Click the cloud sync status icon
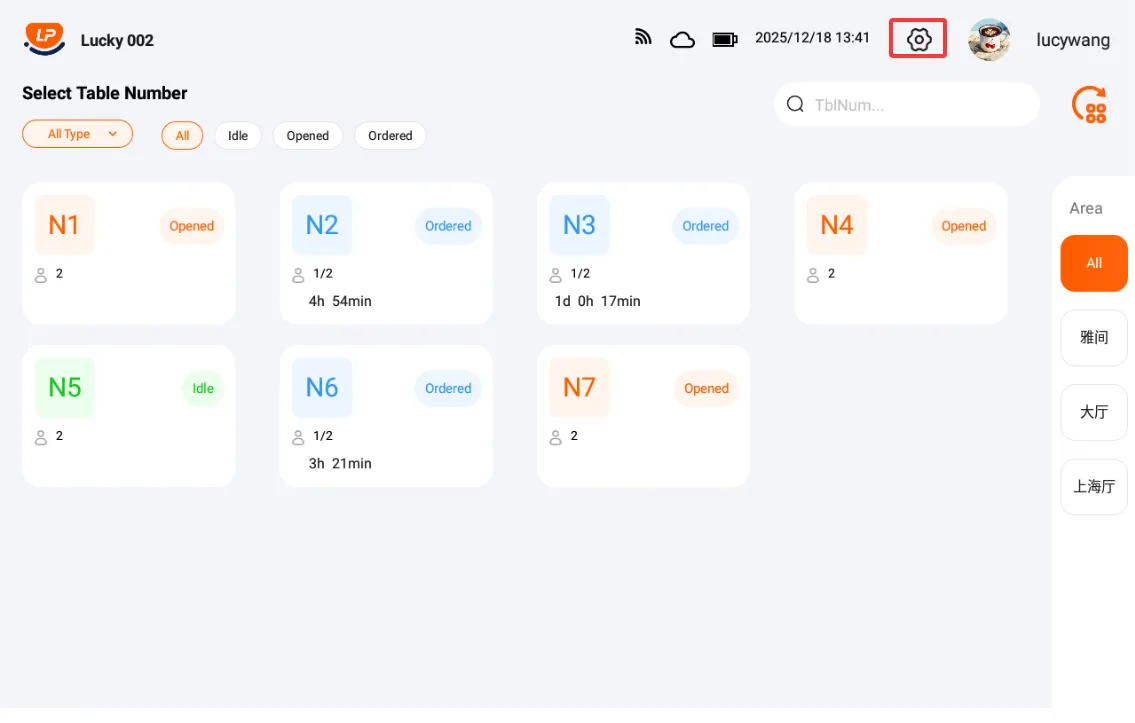The image size is (1135, 723). 682,40
